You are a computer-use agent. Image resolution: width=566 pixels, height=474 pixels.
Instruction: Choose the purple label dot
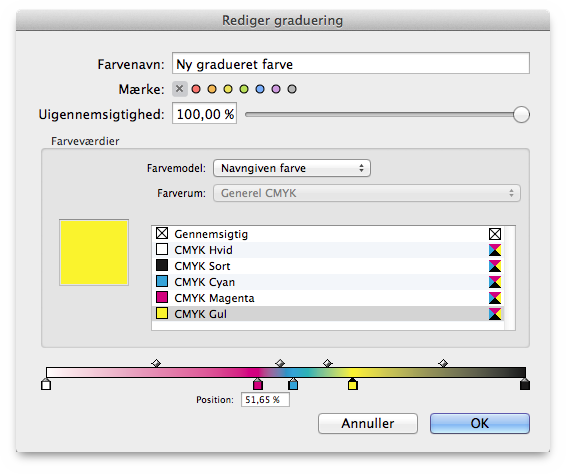coord(276,89)
